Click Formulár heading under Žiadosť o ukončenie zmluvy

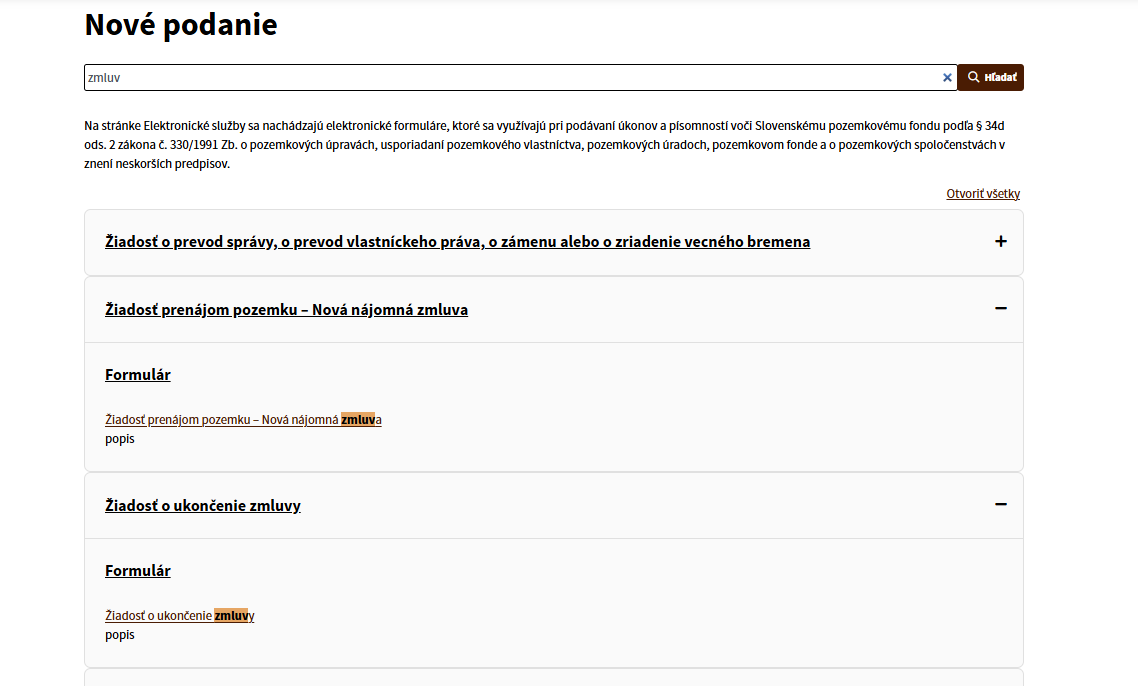point(138,571)
